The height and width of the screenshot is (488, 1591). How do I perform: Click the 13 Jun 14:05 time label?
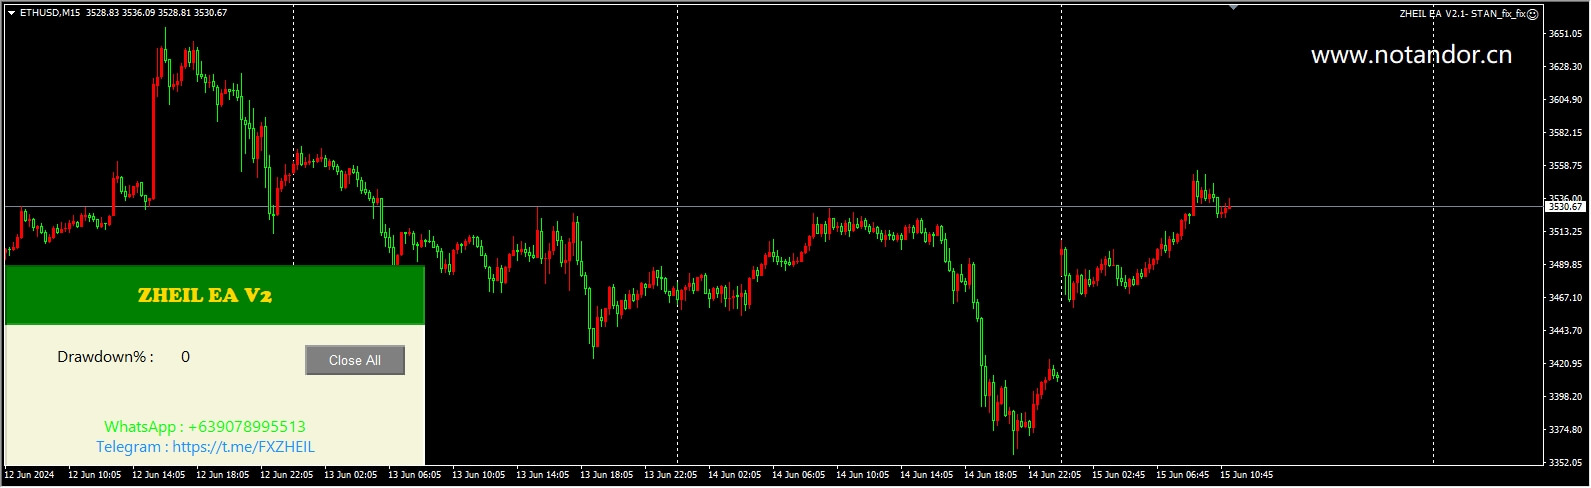[542, 475]
